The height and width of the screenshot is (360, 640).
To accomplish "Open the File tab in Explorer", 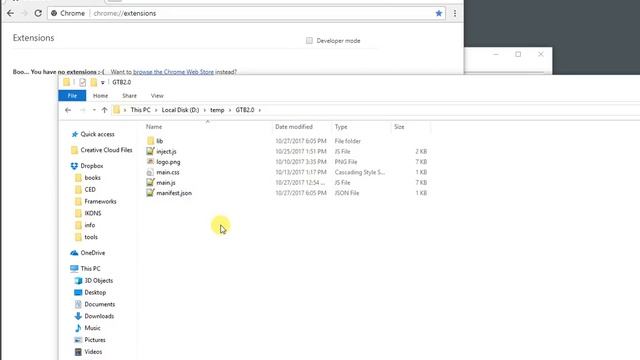I will [x=72, y=96].
